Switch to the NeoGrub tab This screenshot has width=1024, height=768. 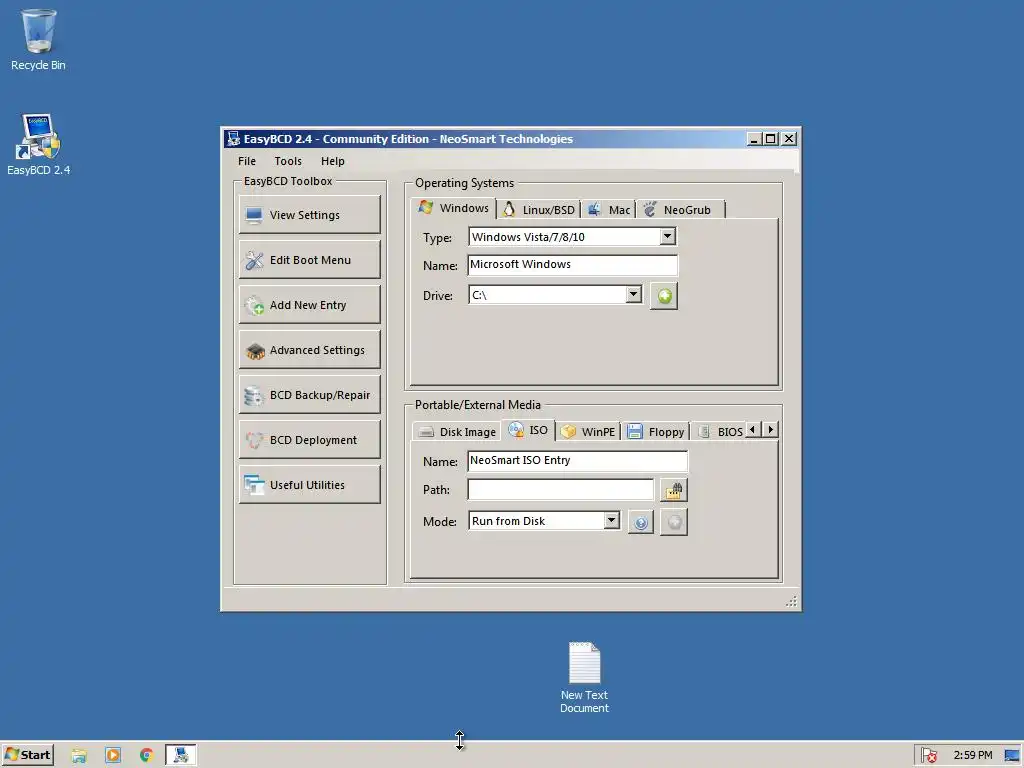679,210
